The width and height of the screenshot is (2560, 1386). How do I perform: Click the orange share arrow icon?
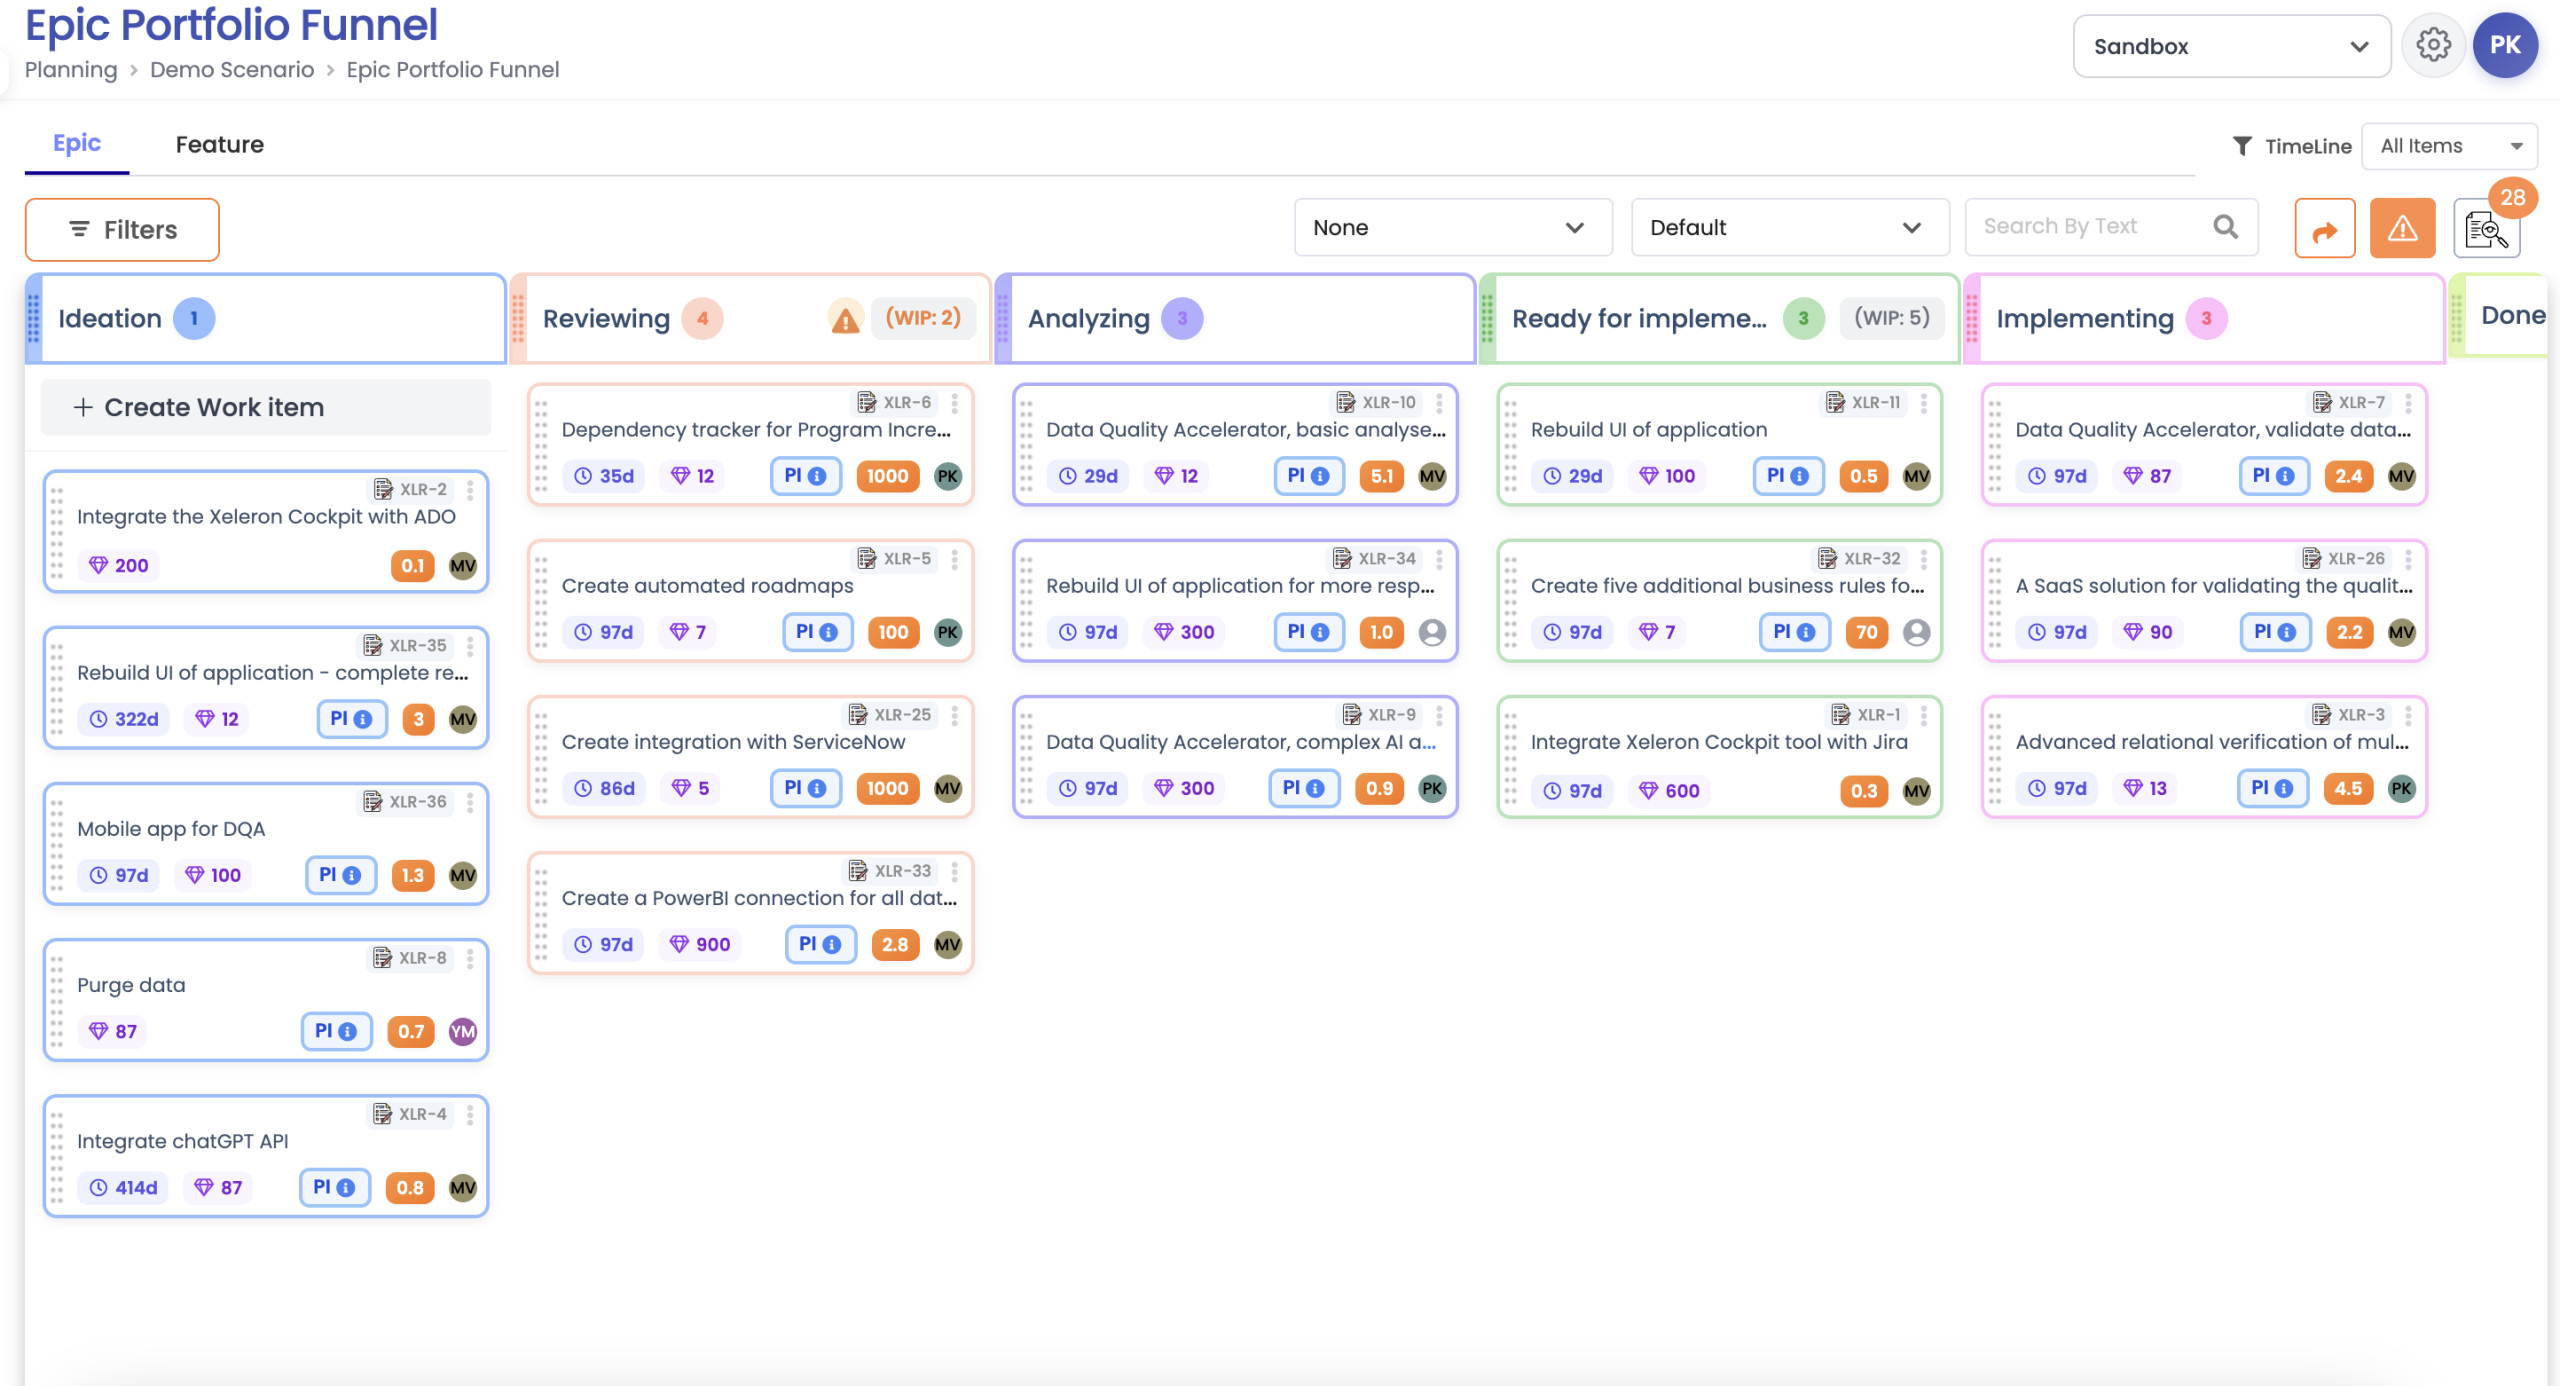(x=2324, y=229)
